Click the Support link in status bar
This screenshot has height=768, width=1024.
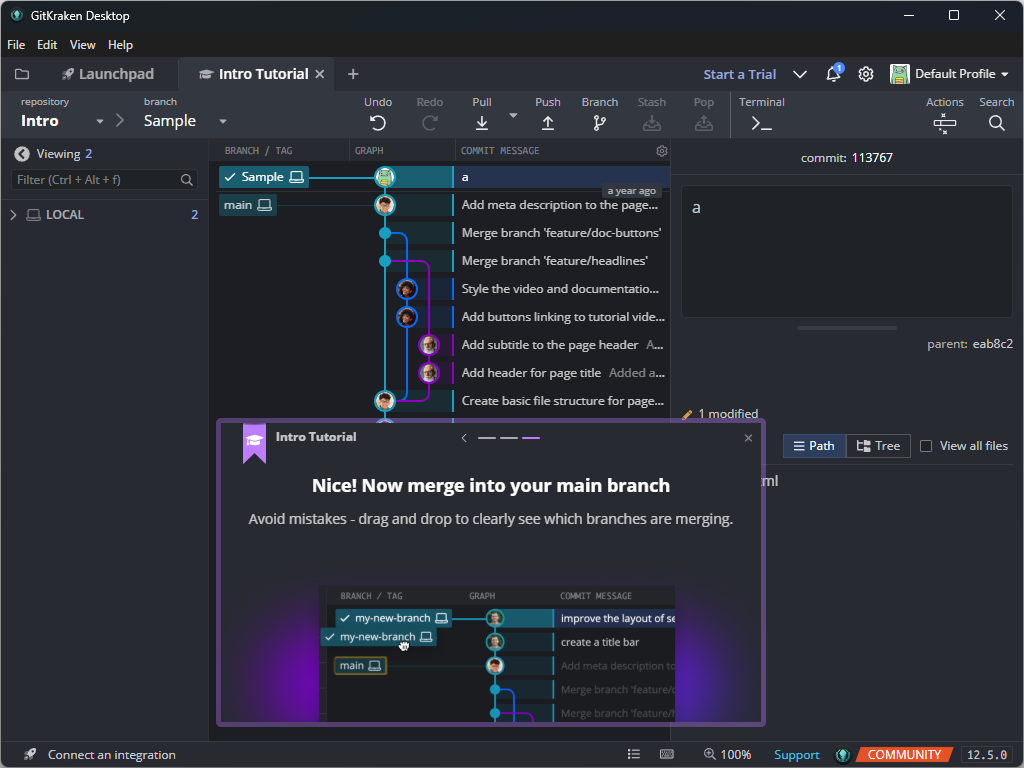point(796,755)
